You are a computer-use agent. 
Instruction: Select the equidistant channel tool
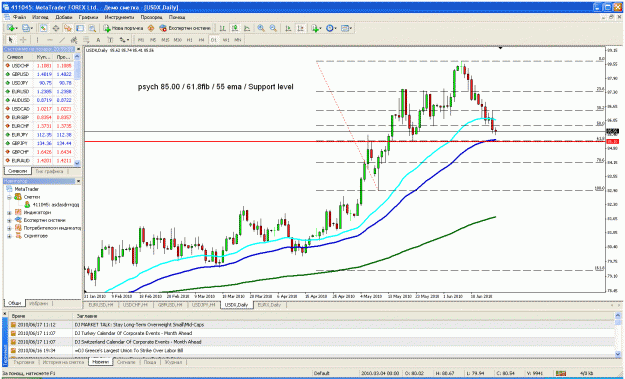point(74,40)
